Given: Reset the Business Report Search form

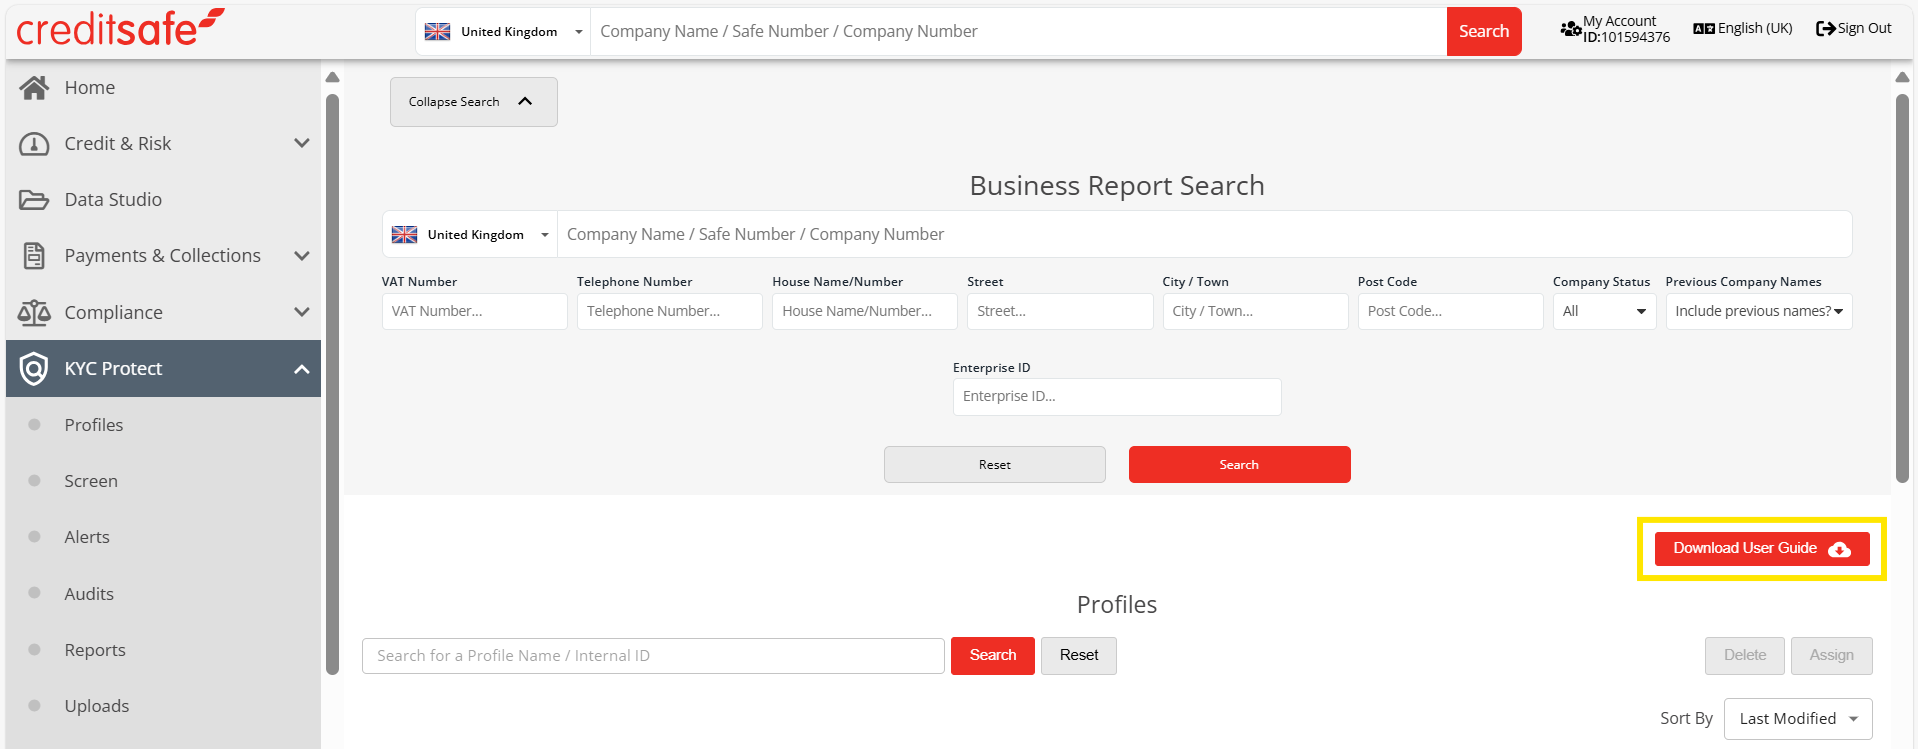Looking at the screenshot, I should coord(995,465).
